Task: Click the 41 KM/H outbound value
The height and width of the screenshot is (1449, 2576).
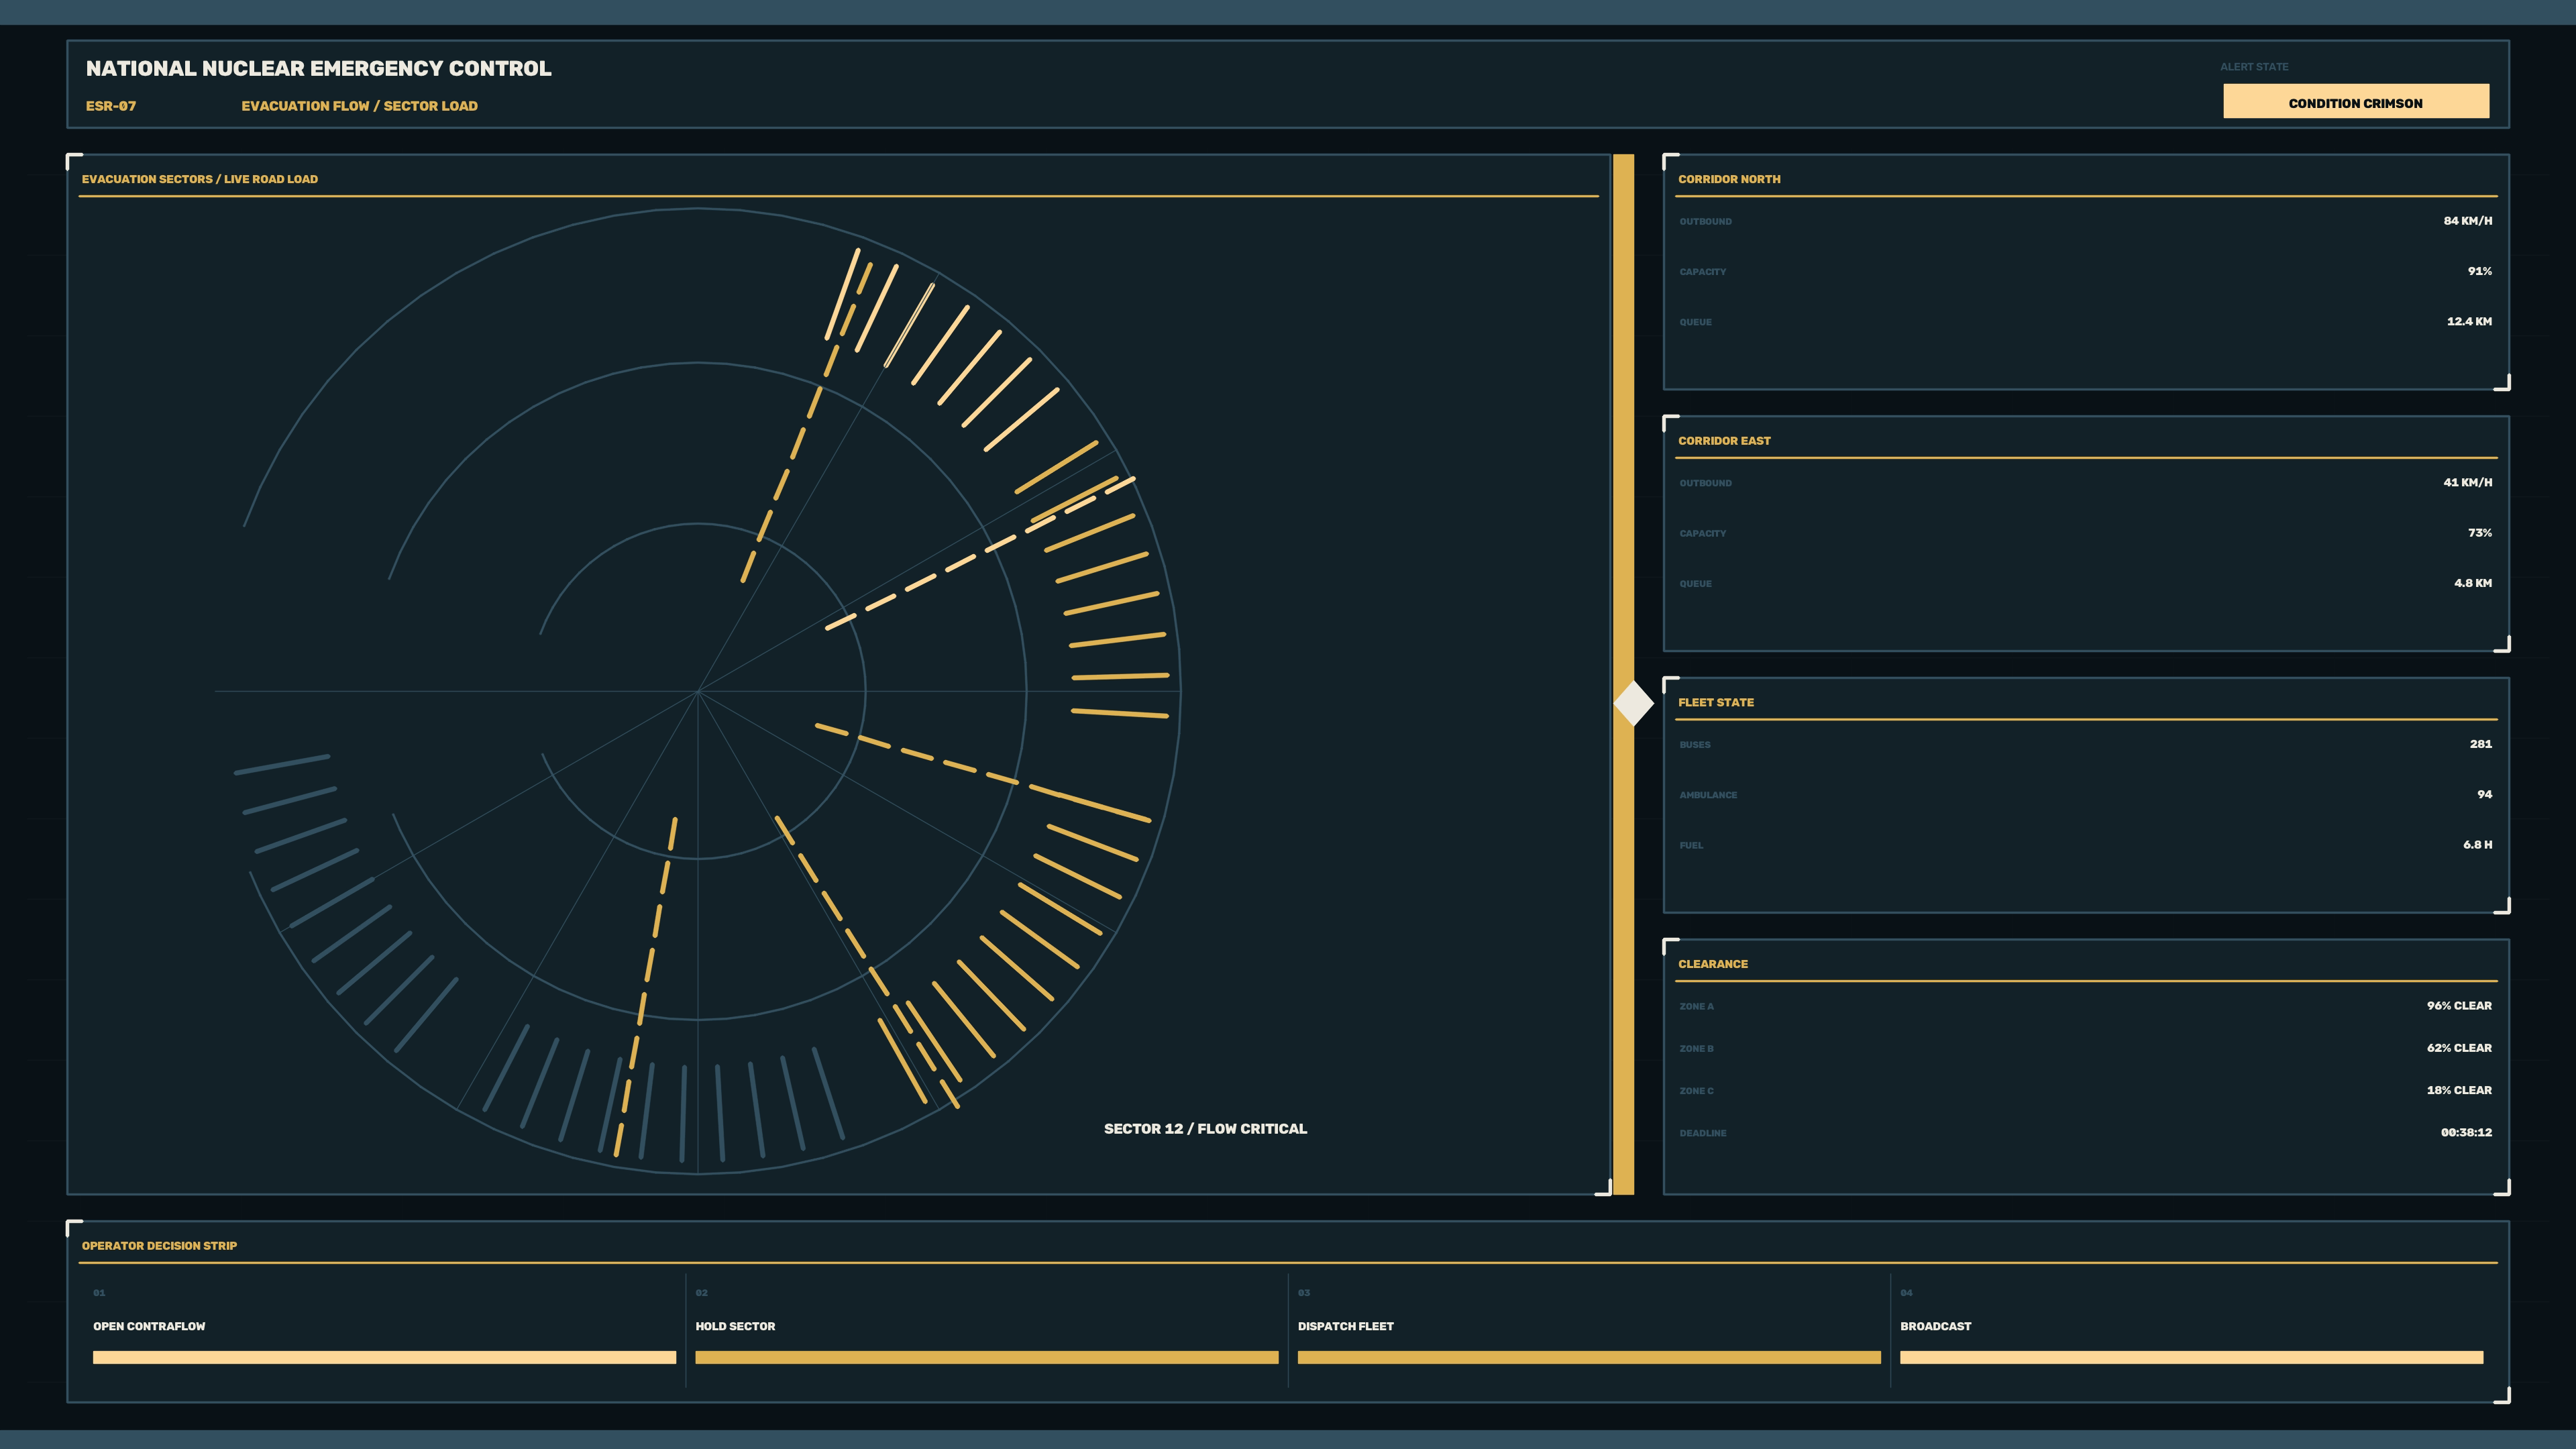Action: tap(2467, 482)
